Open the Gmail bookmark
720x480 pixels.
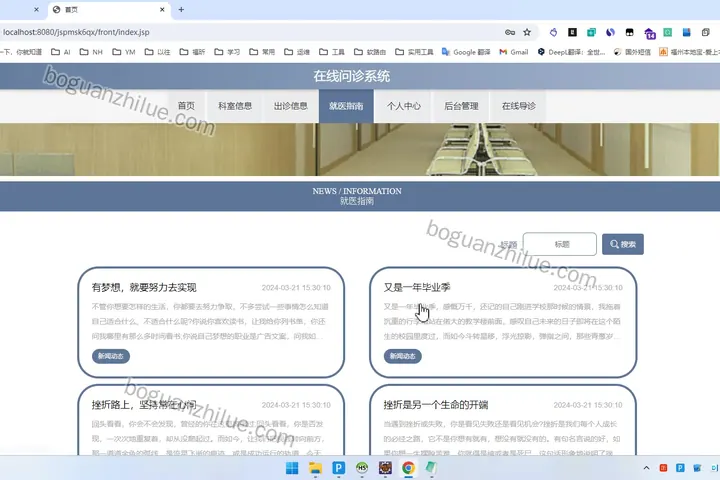point(514,52)
